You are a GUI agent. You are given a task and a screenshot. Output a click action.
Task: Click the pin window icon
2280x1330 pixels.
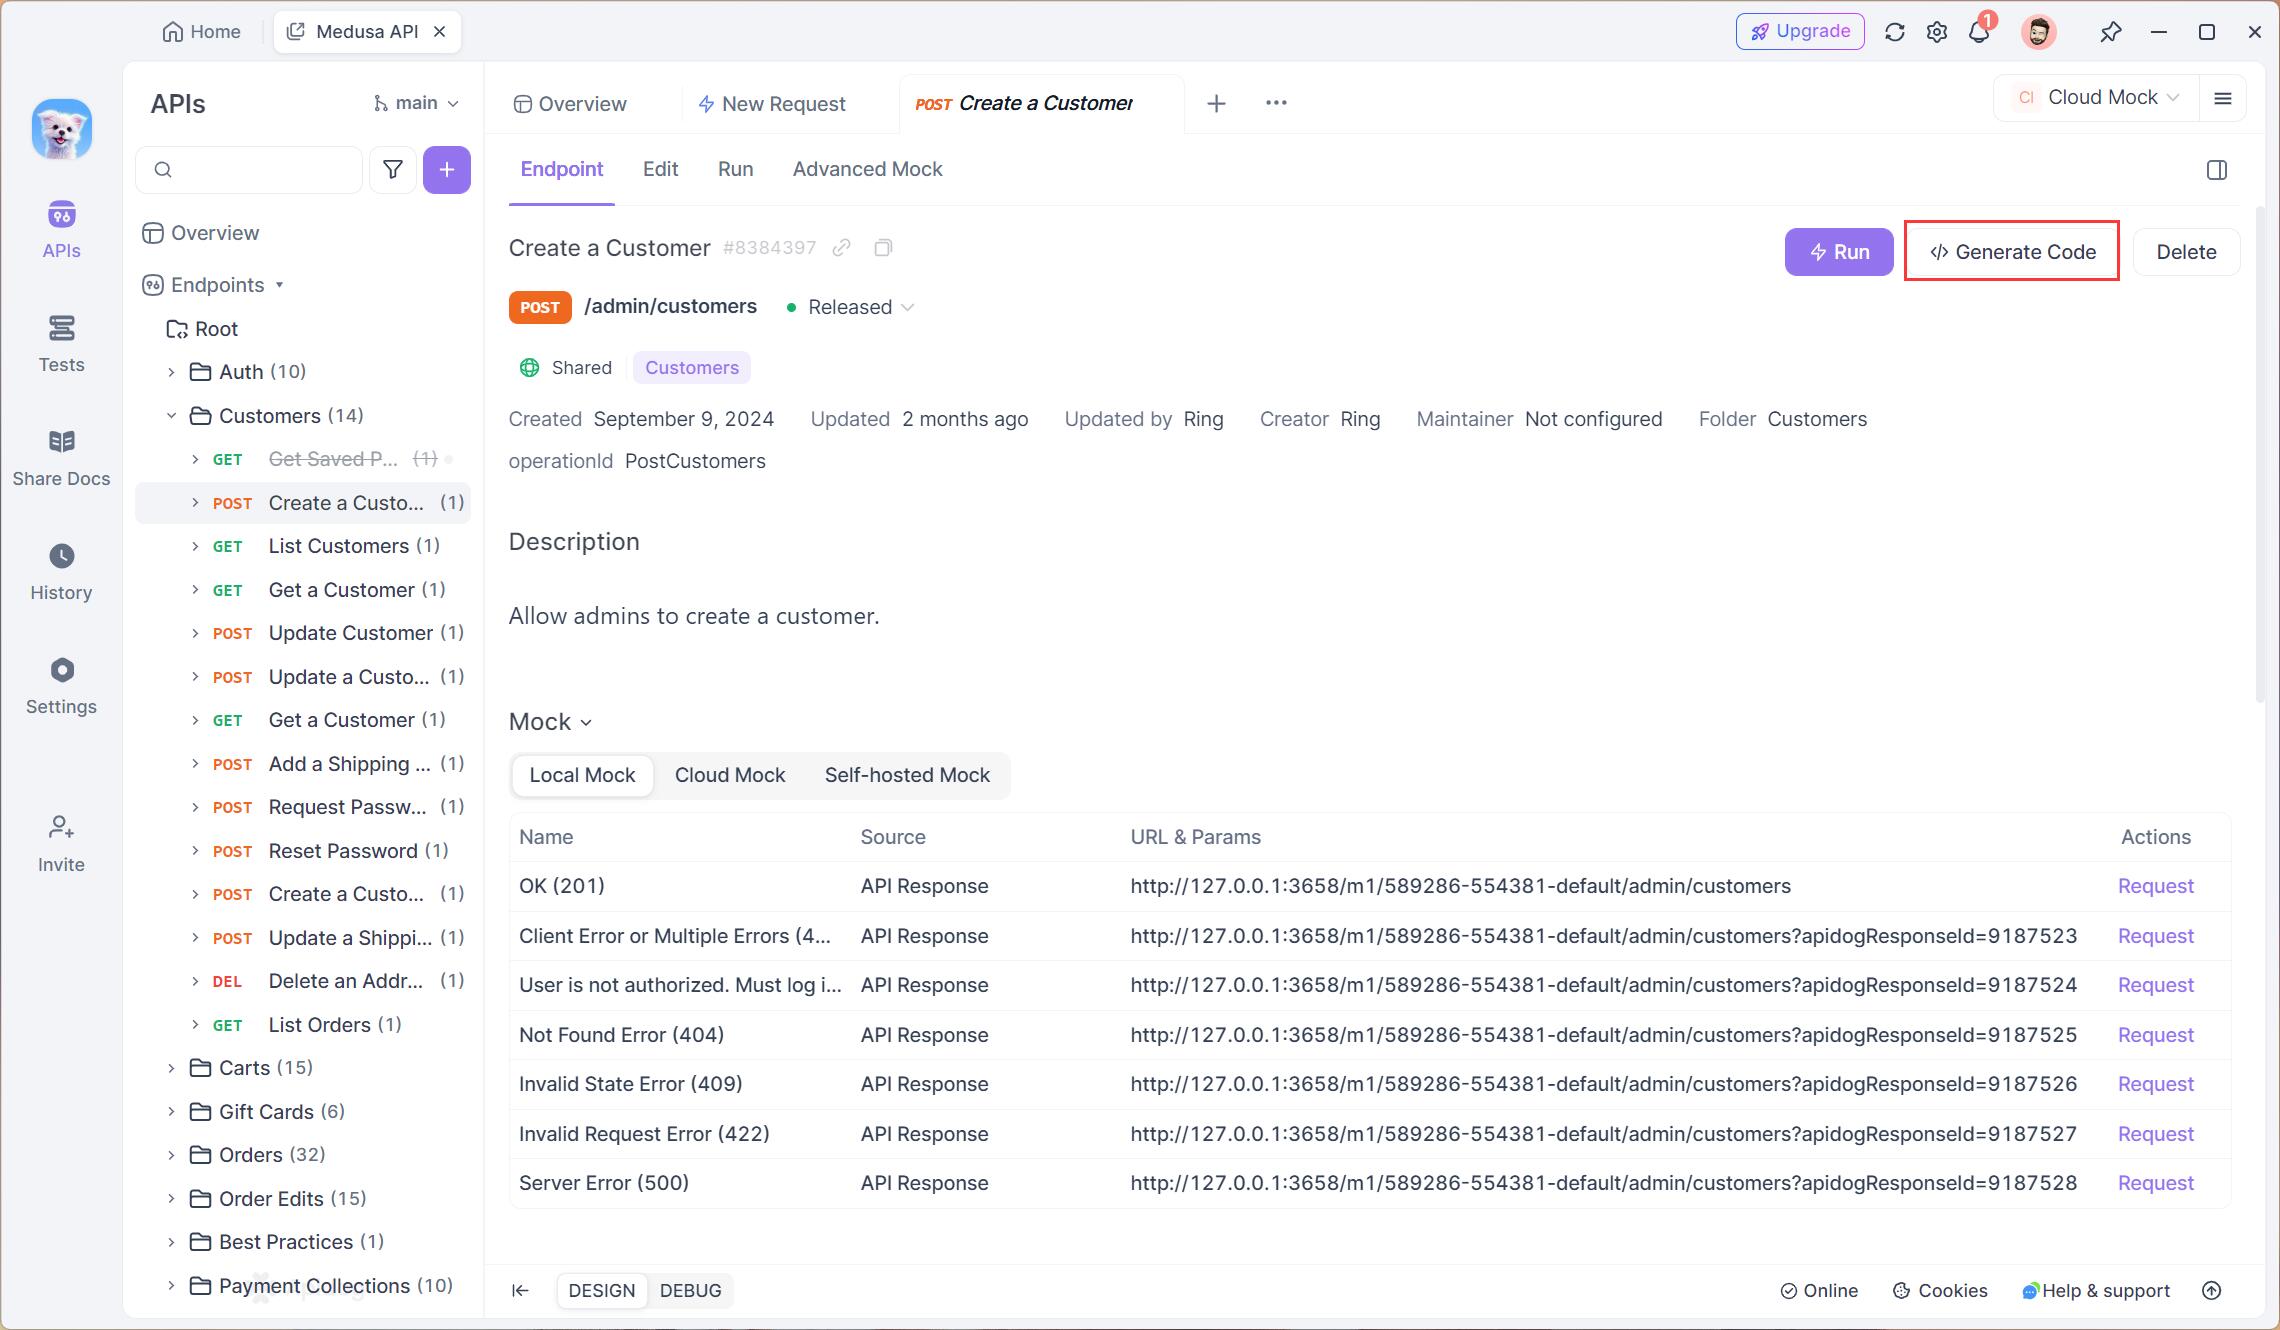tap(2110, 32)
